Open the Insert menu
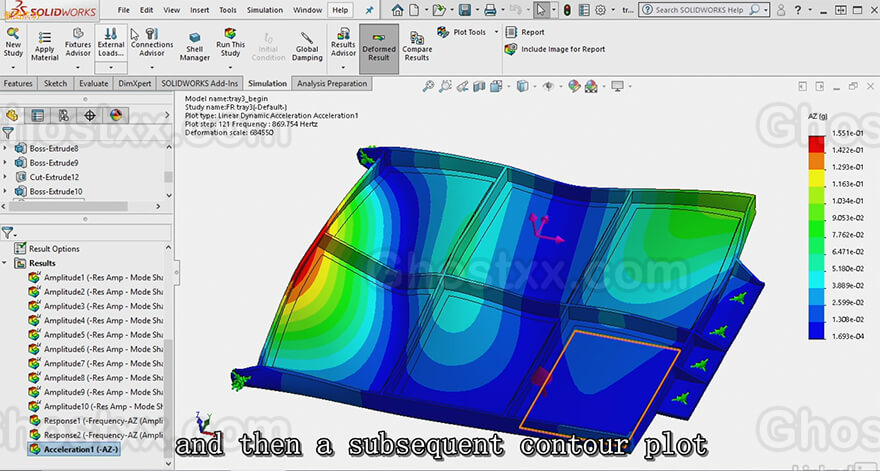The height and width of the screenshot is (471, 880). [200, 10]
